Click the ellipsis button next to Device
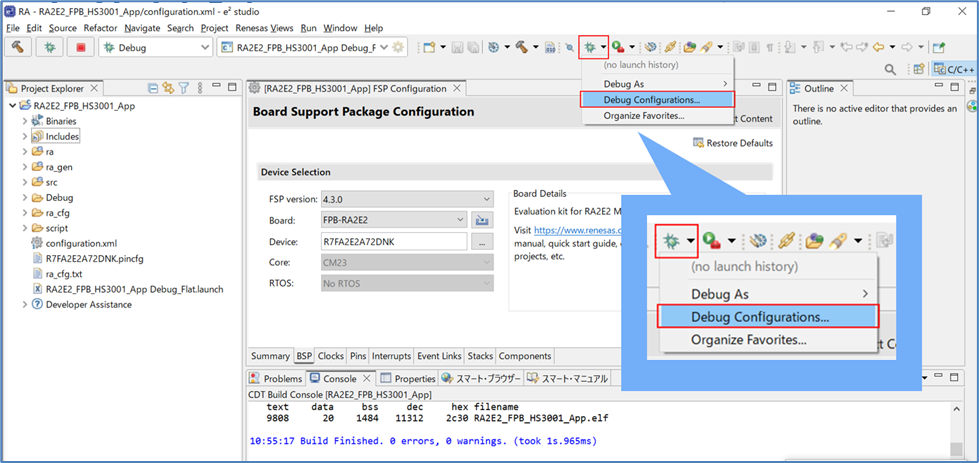979x463 pixels. [x=482, y=242]
